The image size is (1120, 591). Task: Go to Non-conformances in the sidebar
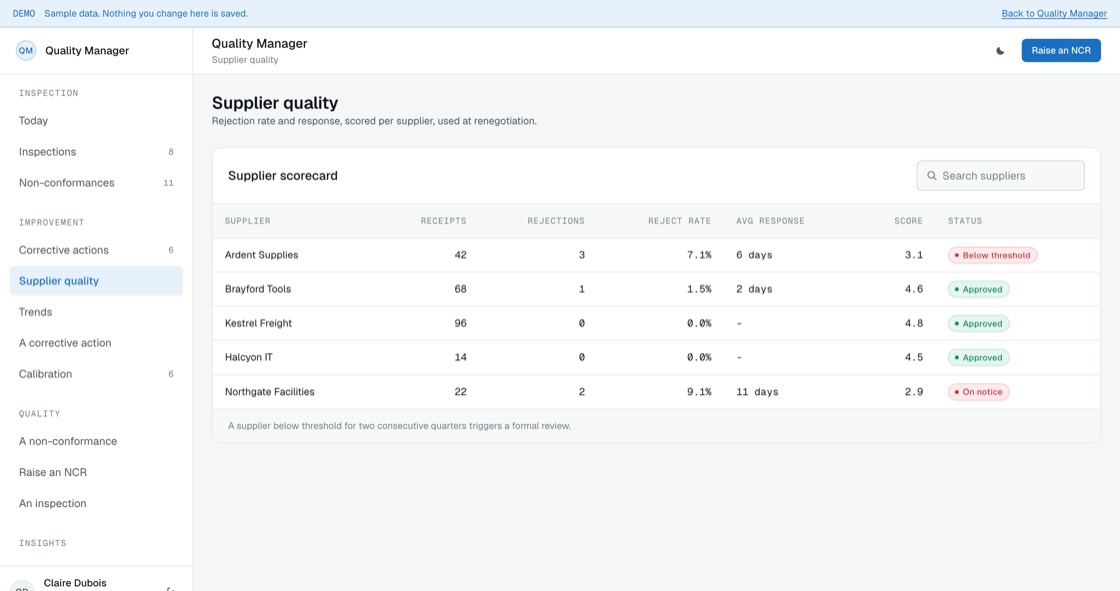(x=96, y=183)
